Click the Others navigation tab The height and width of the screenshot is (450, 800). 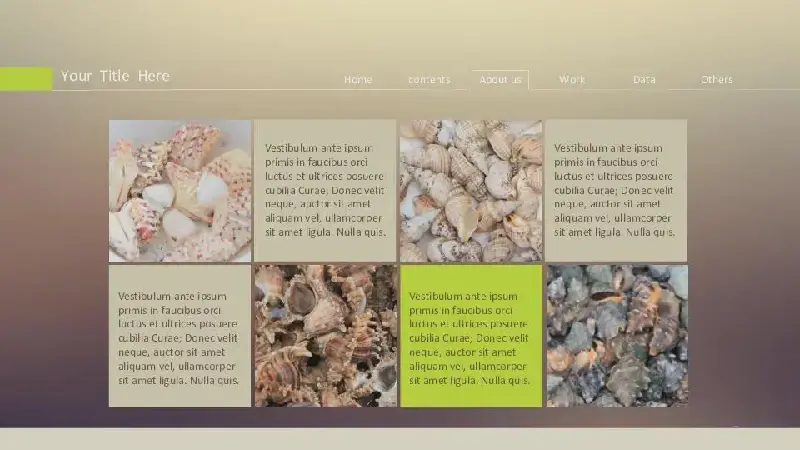coord(716,80)
